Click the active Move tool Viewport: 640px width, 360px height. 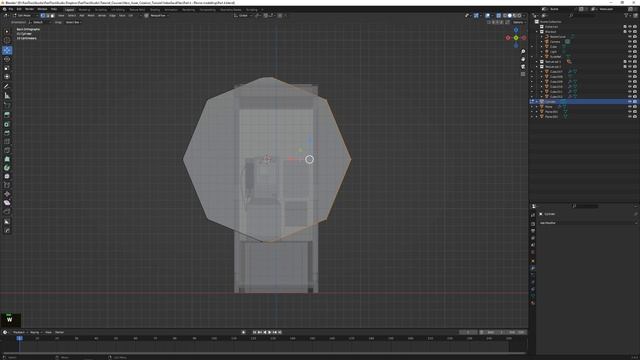point(7,50)
